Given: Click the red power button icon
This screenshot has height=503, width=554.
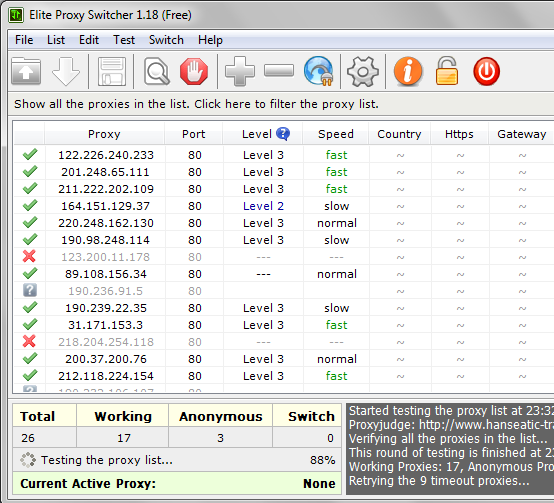Looking at the screenshot, I should click(487, 71).
